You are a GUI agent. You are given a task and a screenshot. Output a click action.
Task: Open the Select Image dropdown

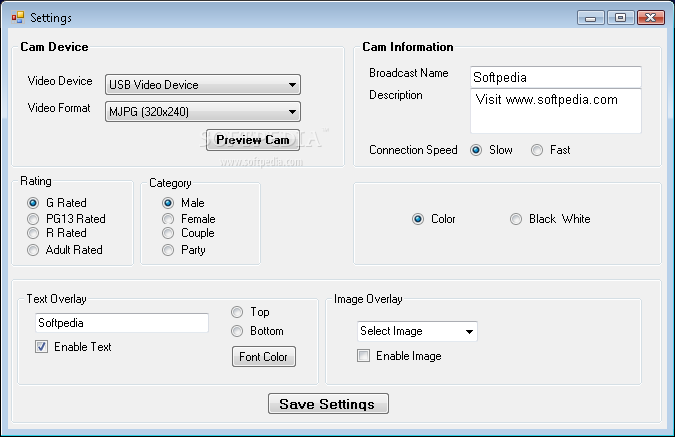tap(417, 331)
